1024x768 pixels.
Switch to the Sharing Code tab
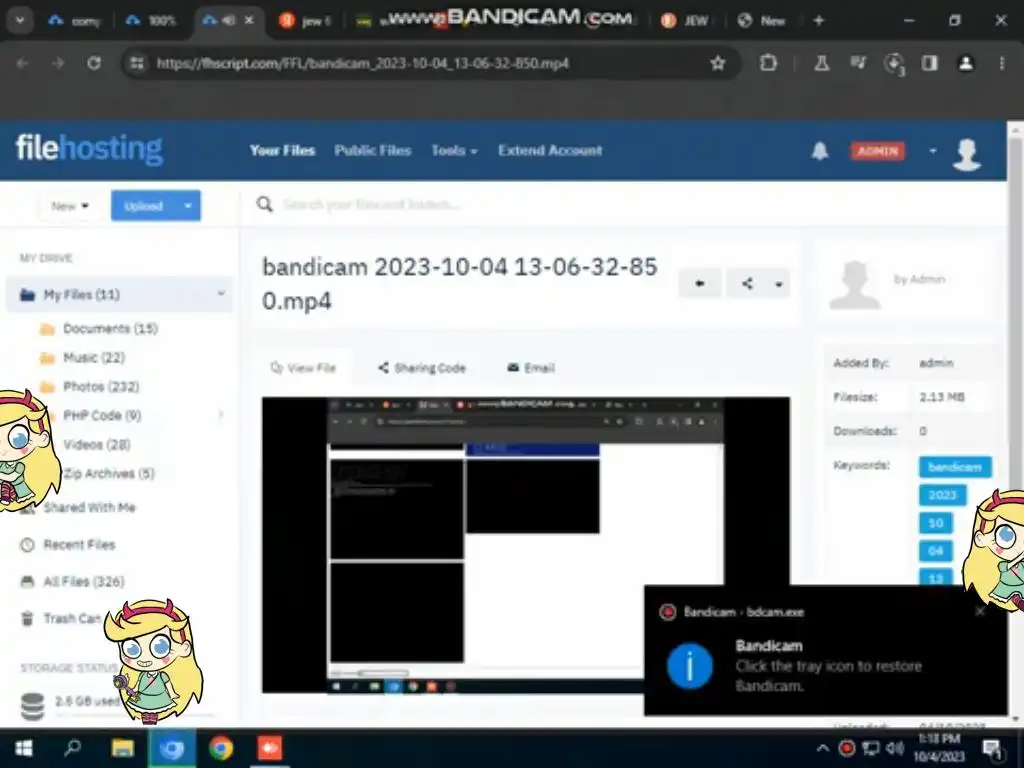(422, 368)
